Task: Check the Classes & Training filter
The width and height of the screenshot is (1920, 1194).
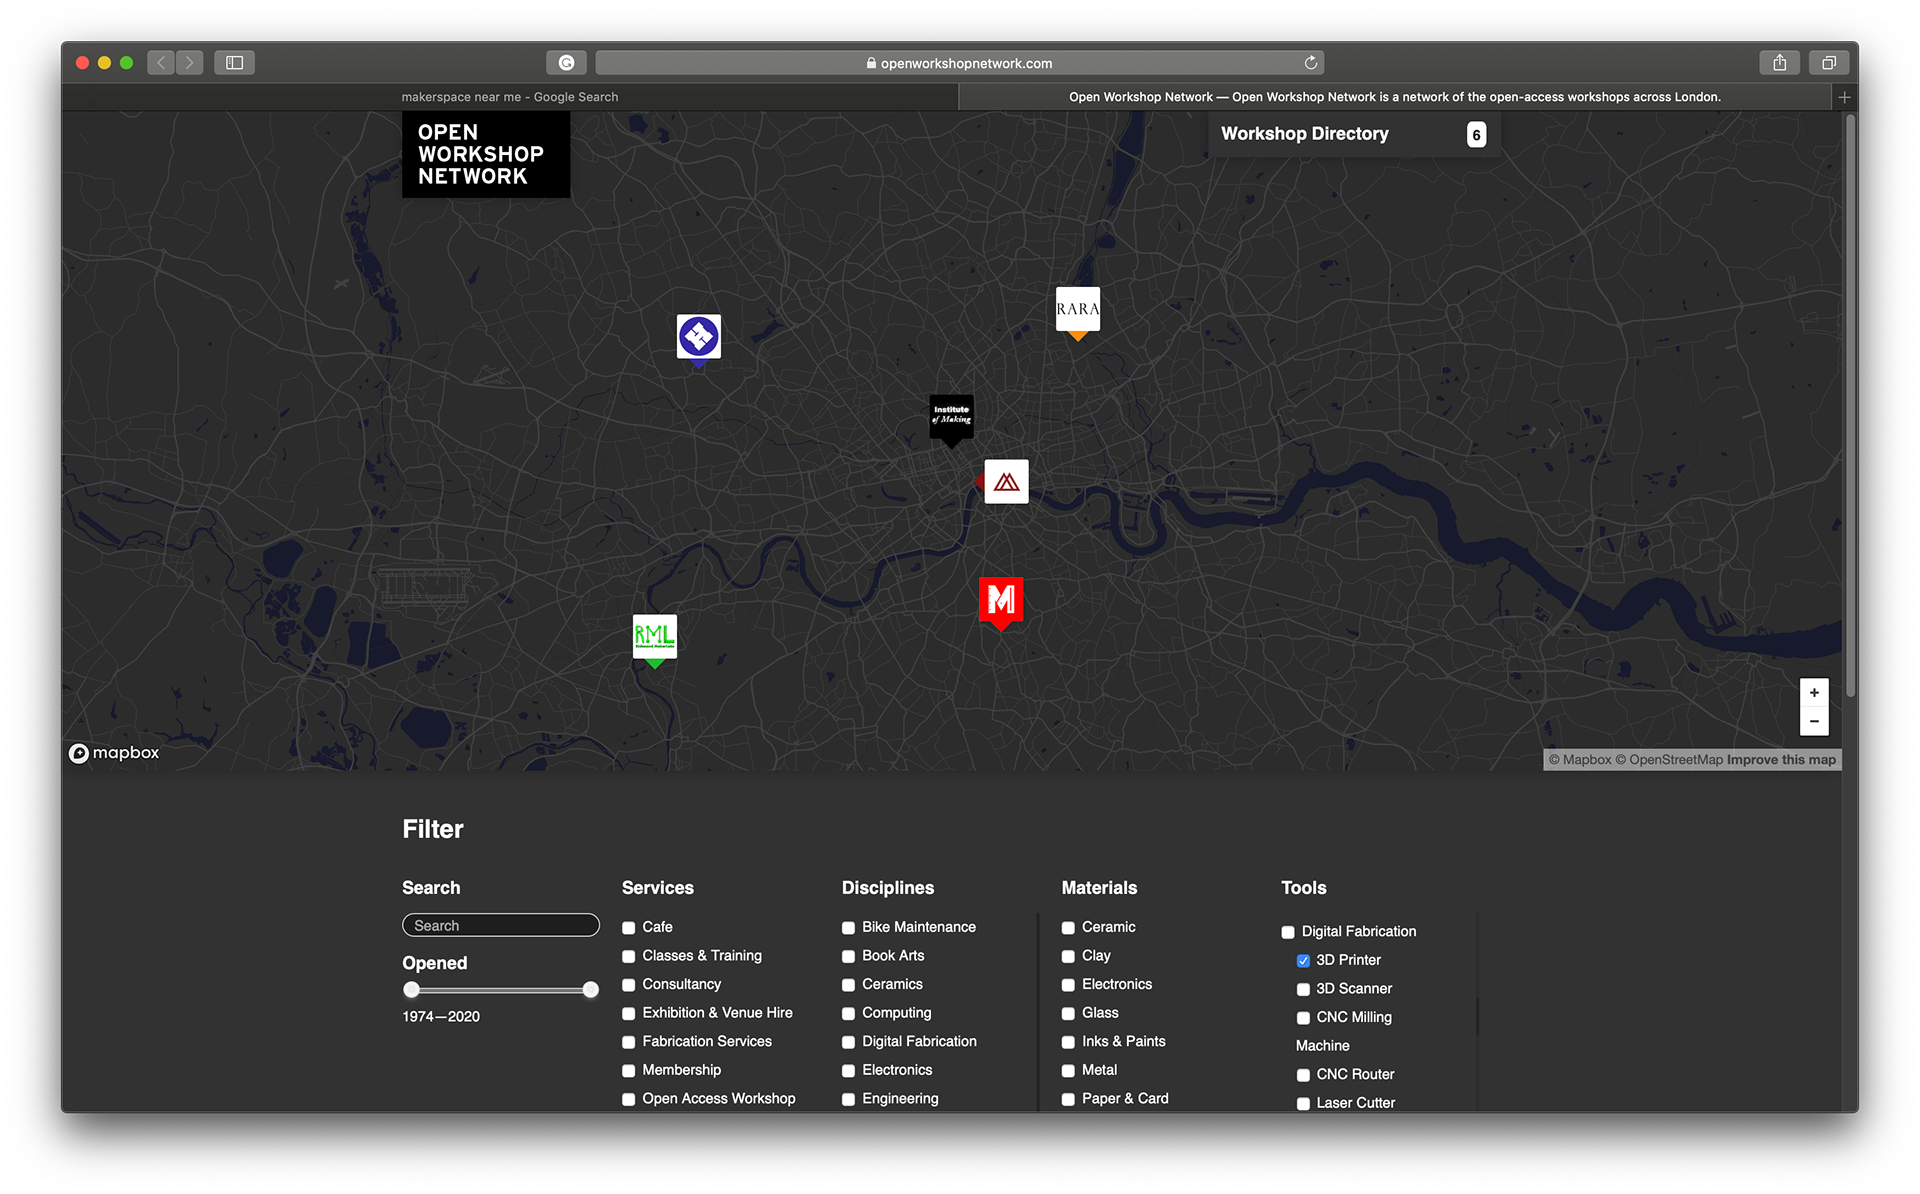Action: [x=629, y=957]
